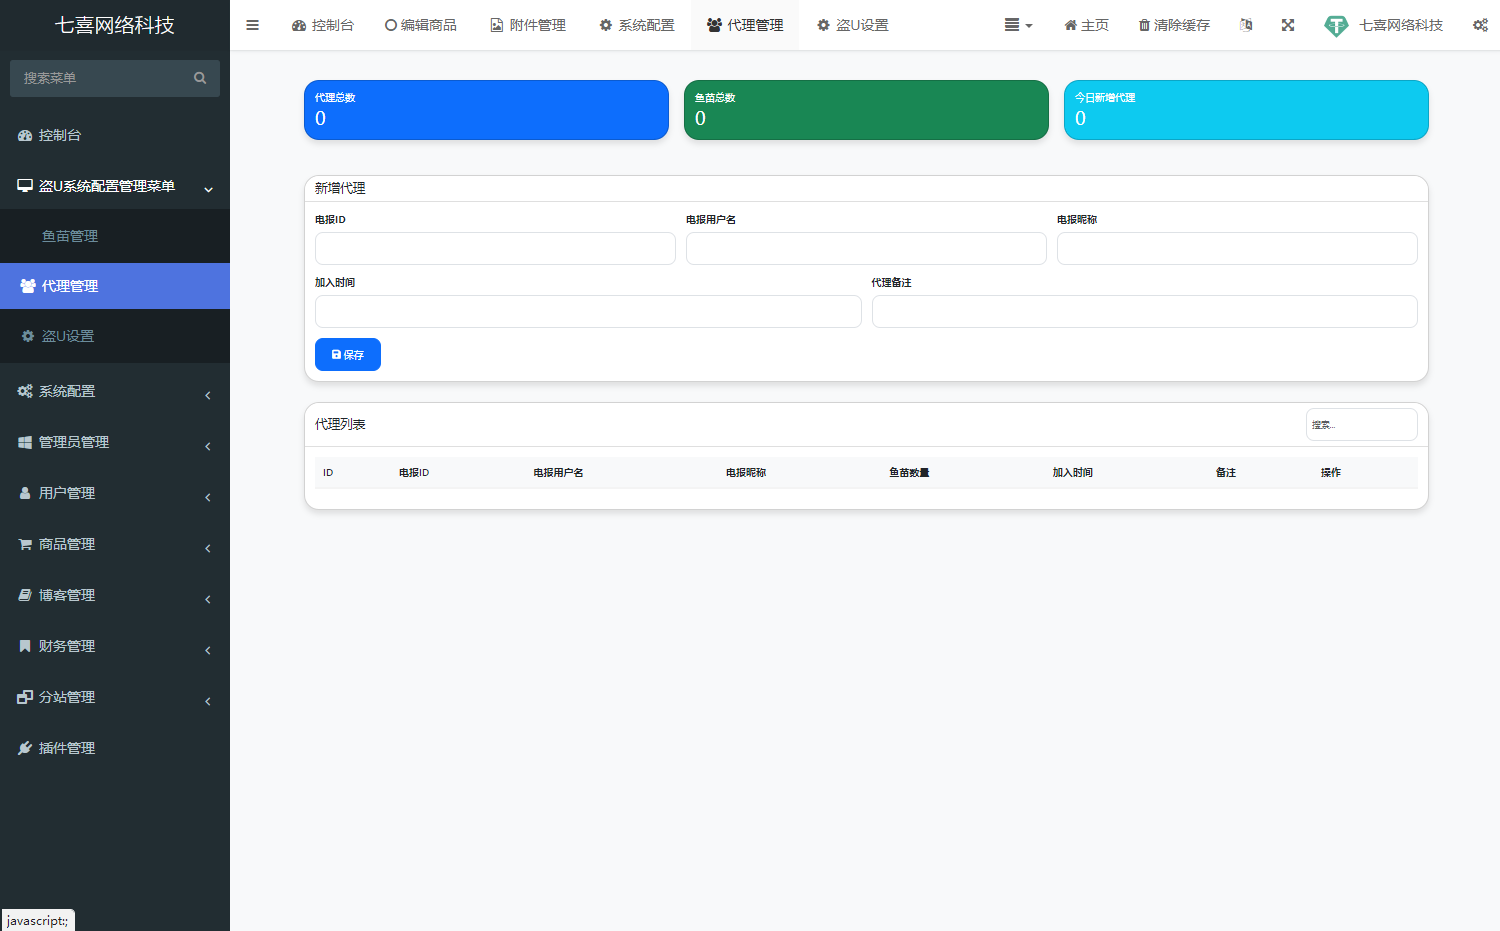Toggle the 代理管理 sidebar highlight item
Viewport: 1500px width, 931px height.
[68, 286]
